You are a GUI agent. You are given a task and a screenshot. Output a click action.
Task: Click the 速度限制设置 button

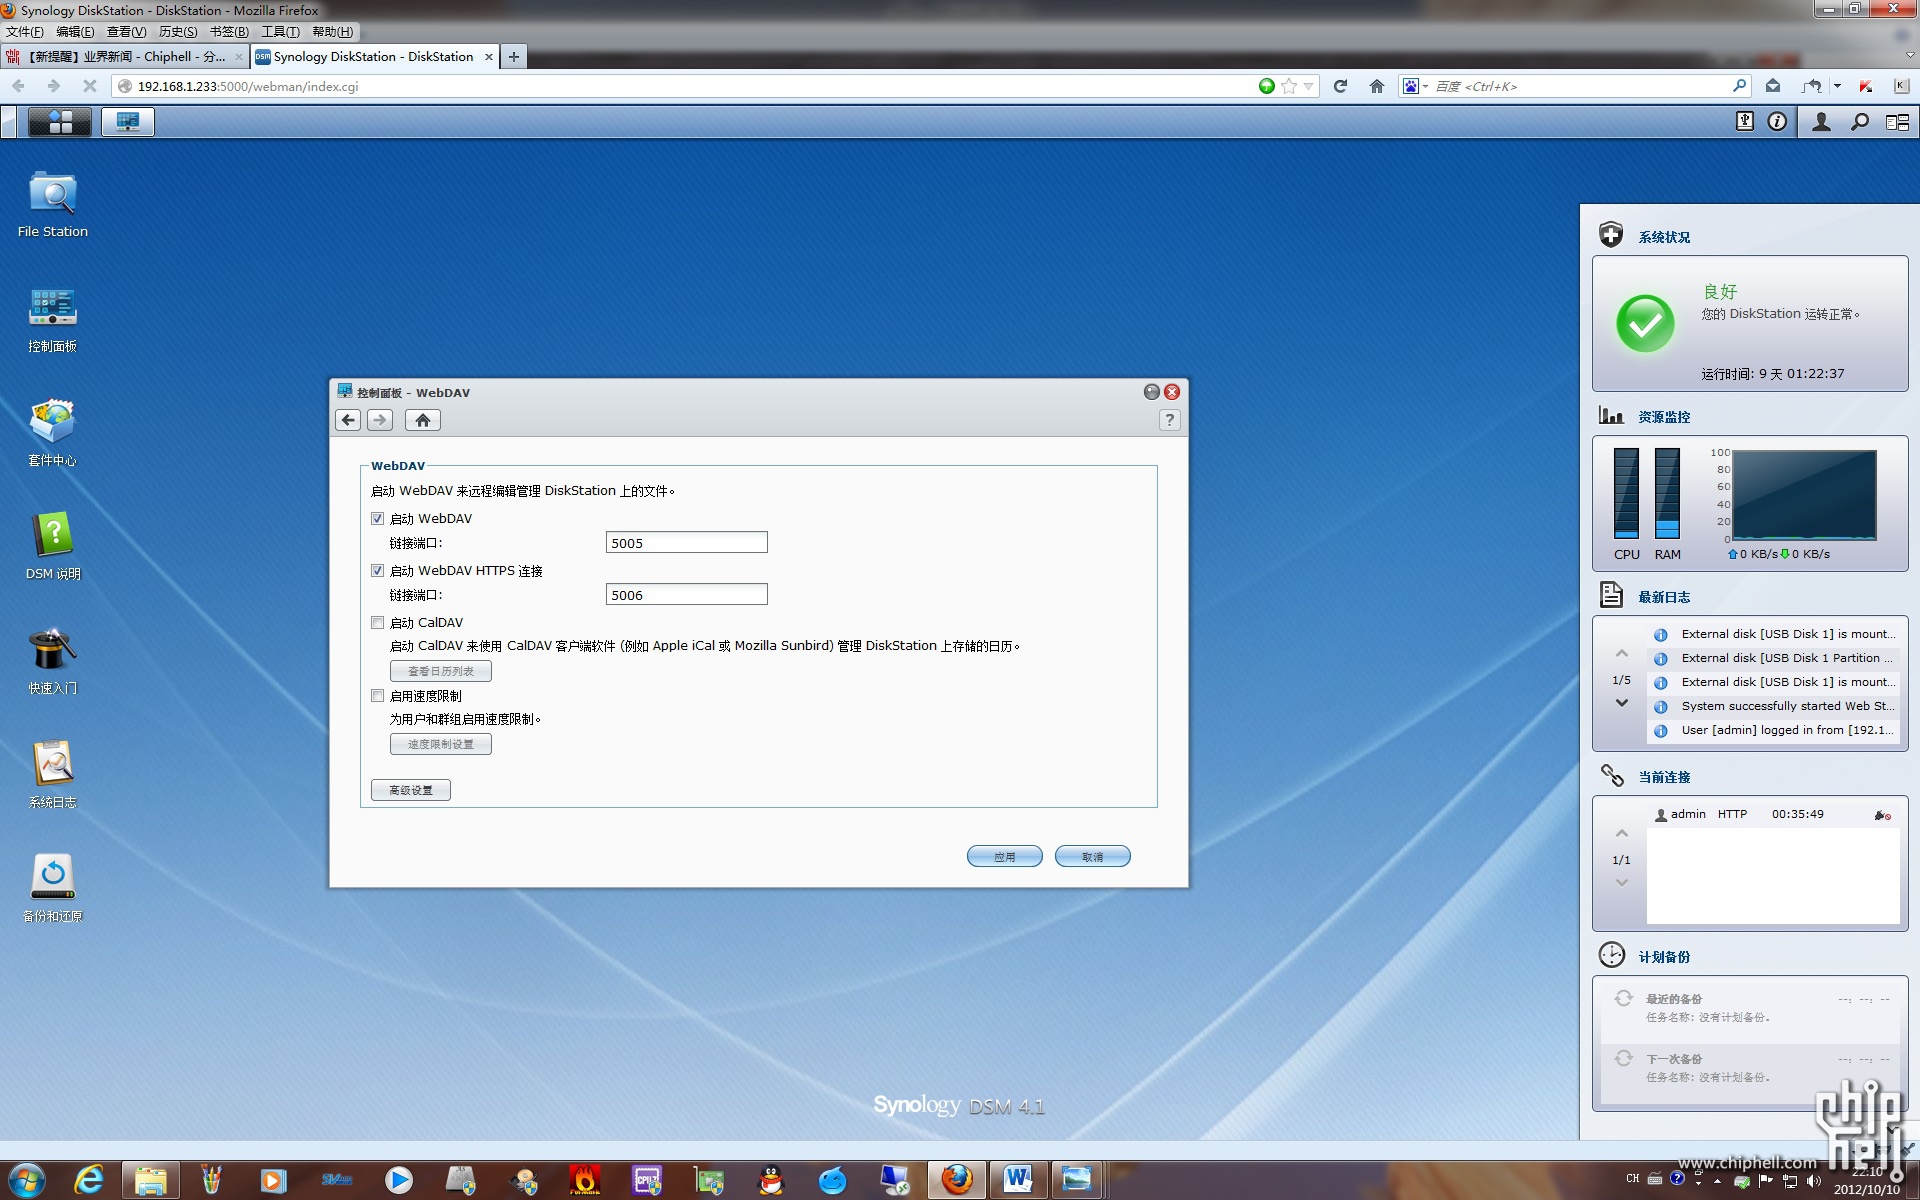pyautogui.click(x=441, y=744)
